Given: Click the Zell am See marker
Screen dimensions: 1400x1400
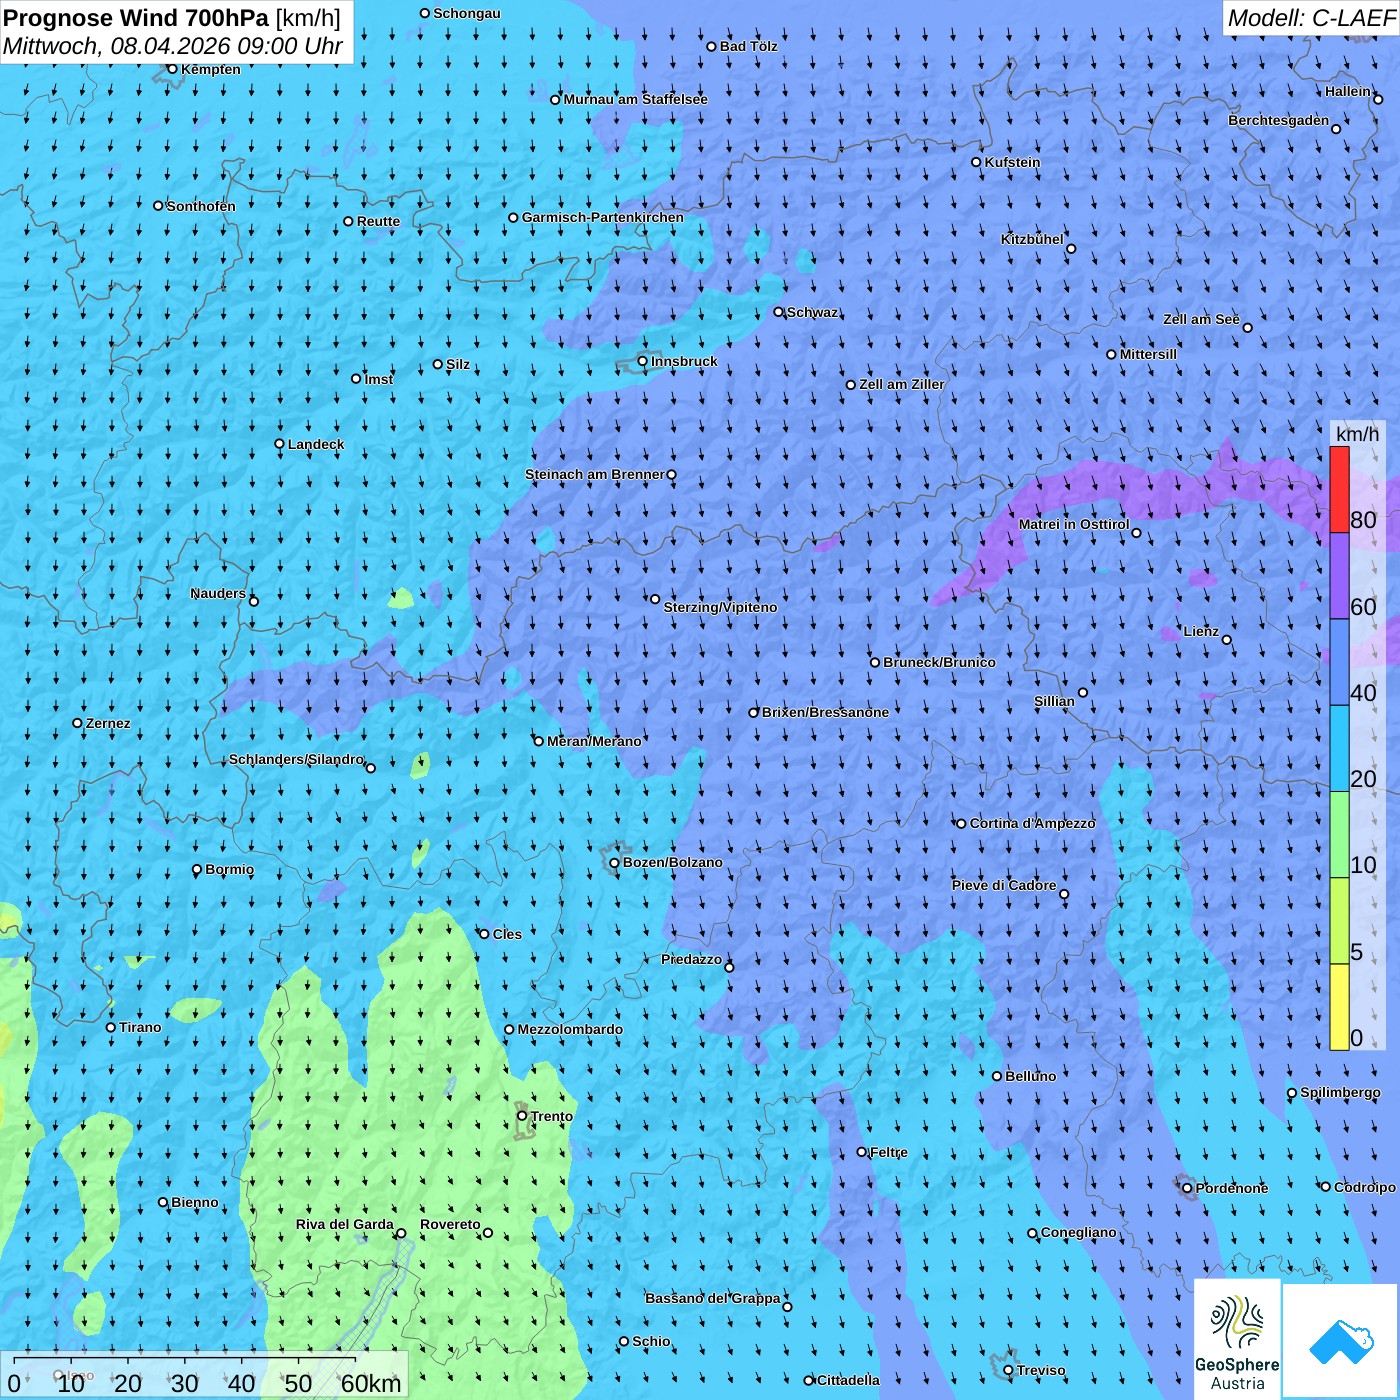Looking at the screenshot, I should pyautogui.click(x=1247, y=328).
